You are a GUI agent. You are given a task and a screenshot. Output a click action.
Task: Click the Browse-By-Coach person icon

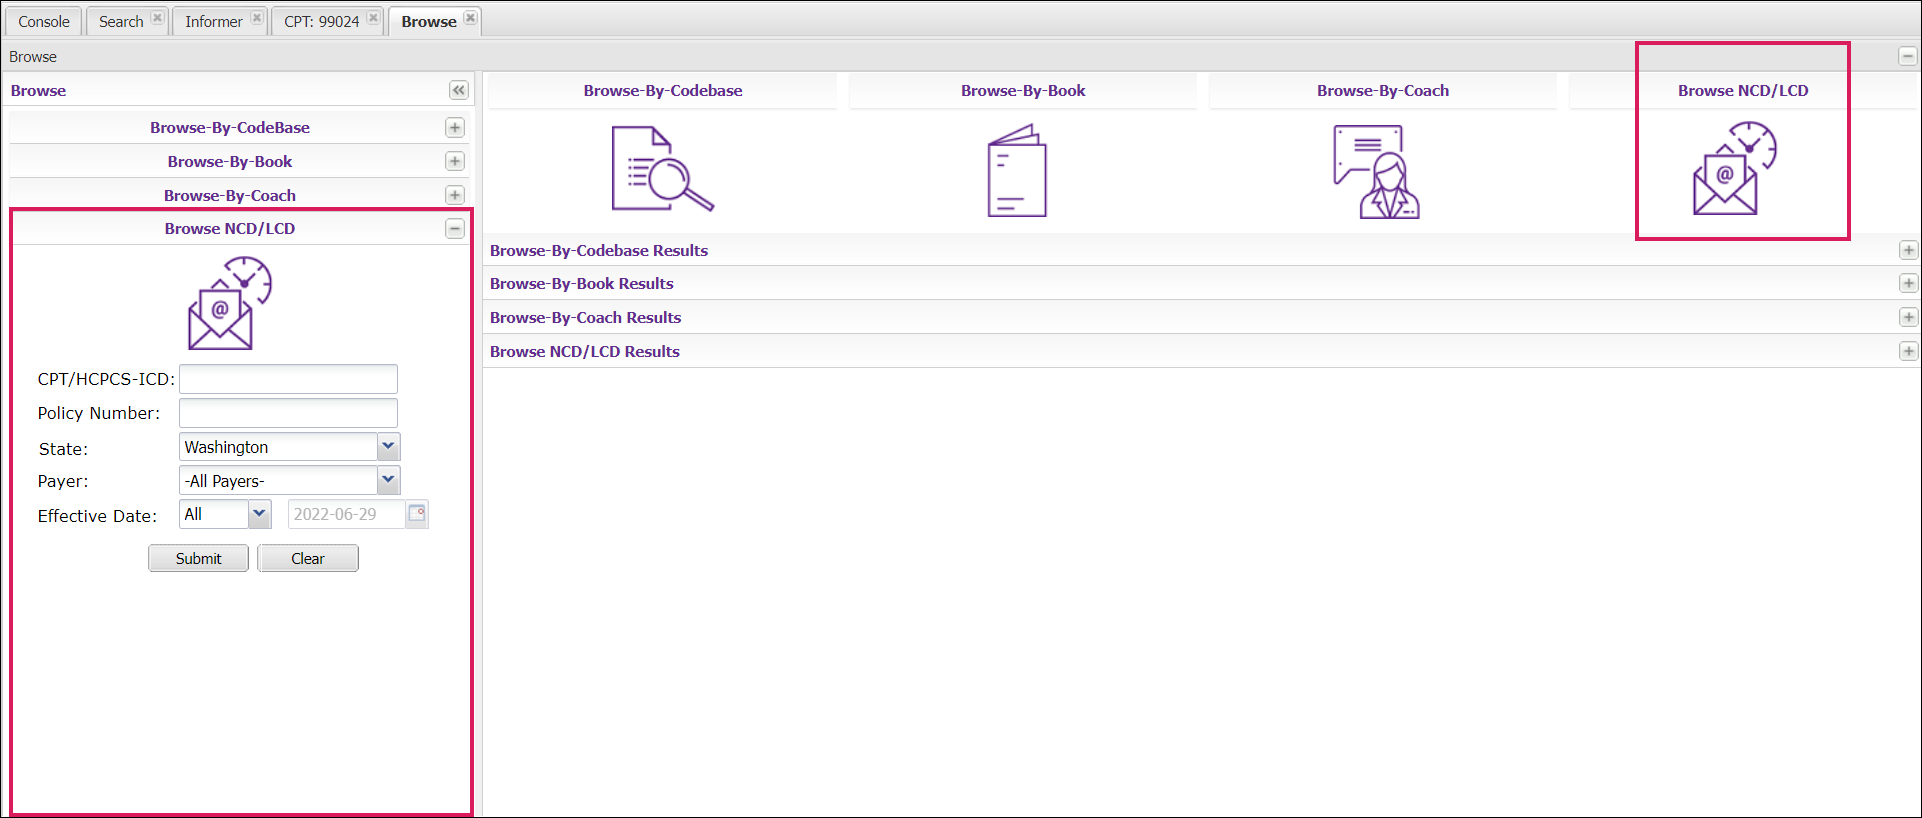pos(1376,171)
